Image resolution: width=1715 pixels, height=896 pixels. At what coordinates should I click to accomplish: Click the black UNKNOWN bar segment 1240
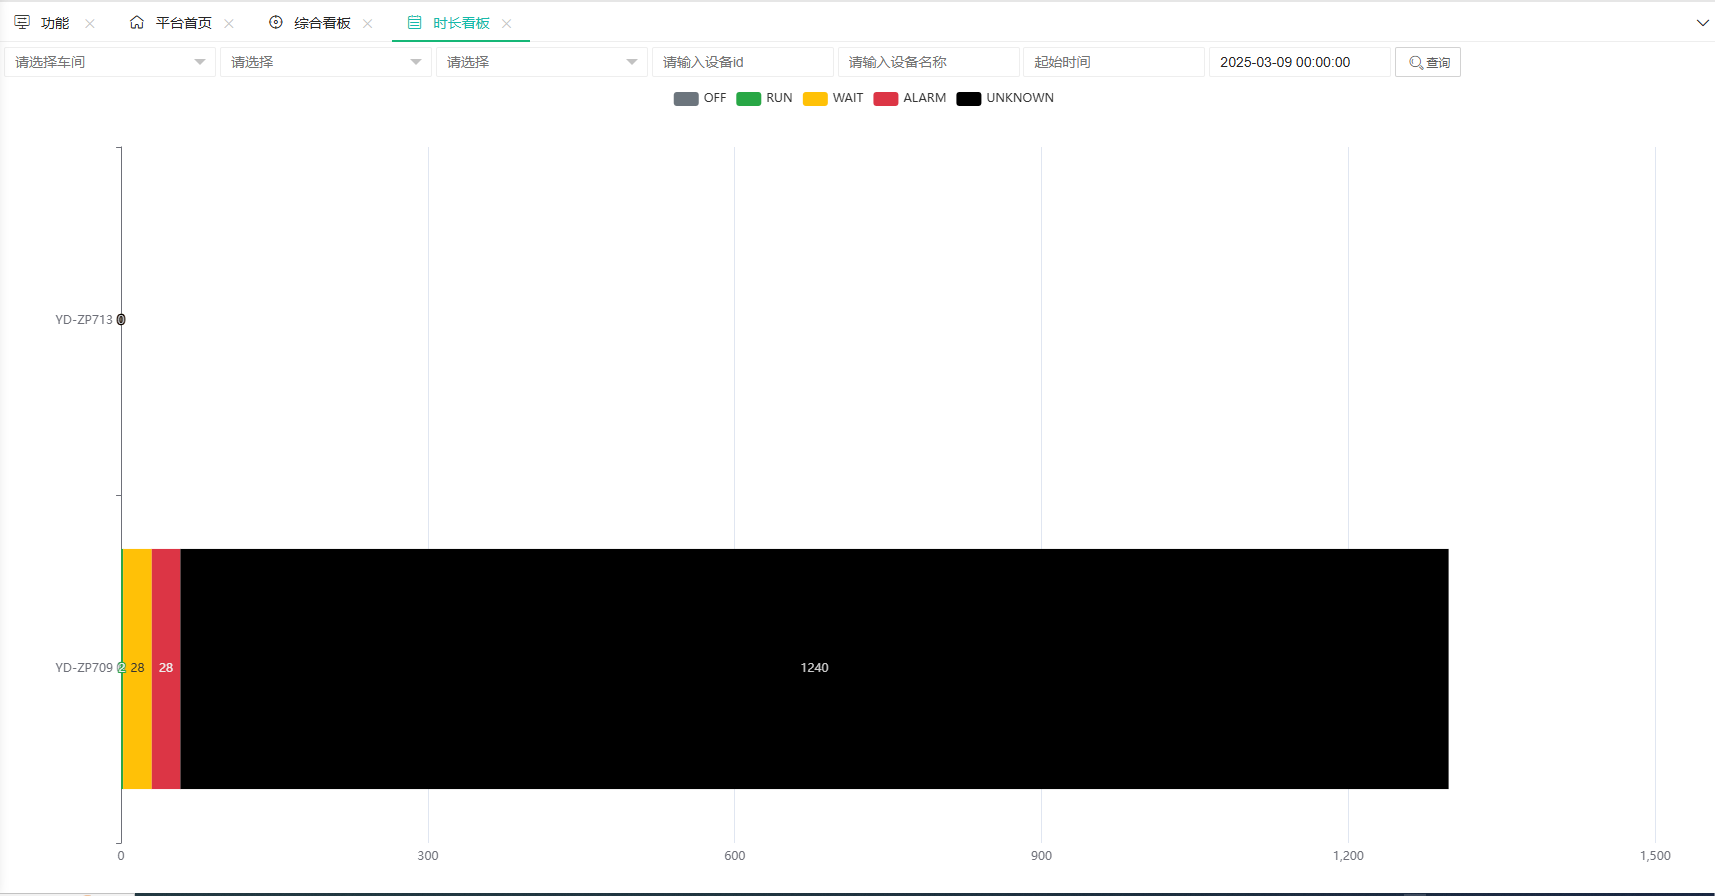coord(814,668)
